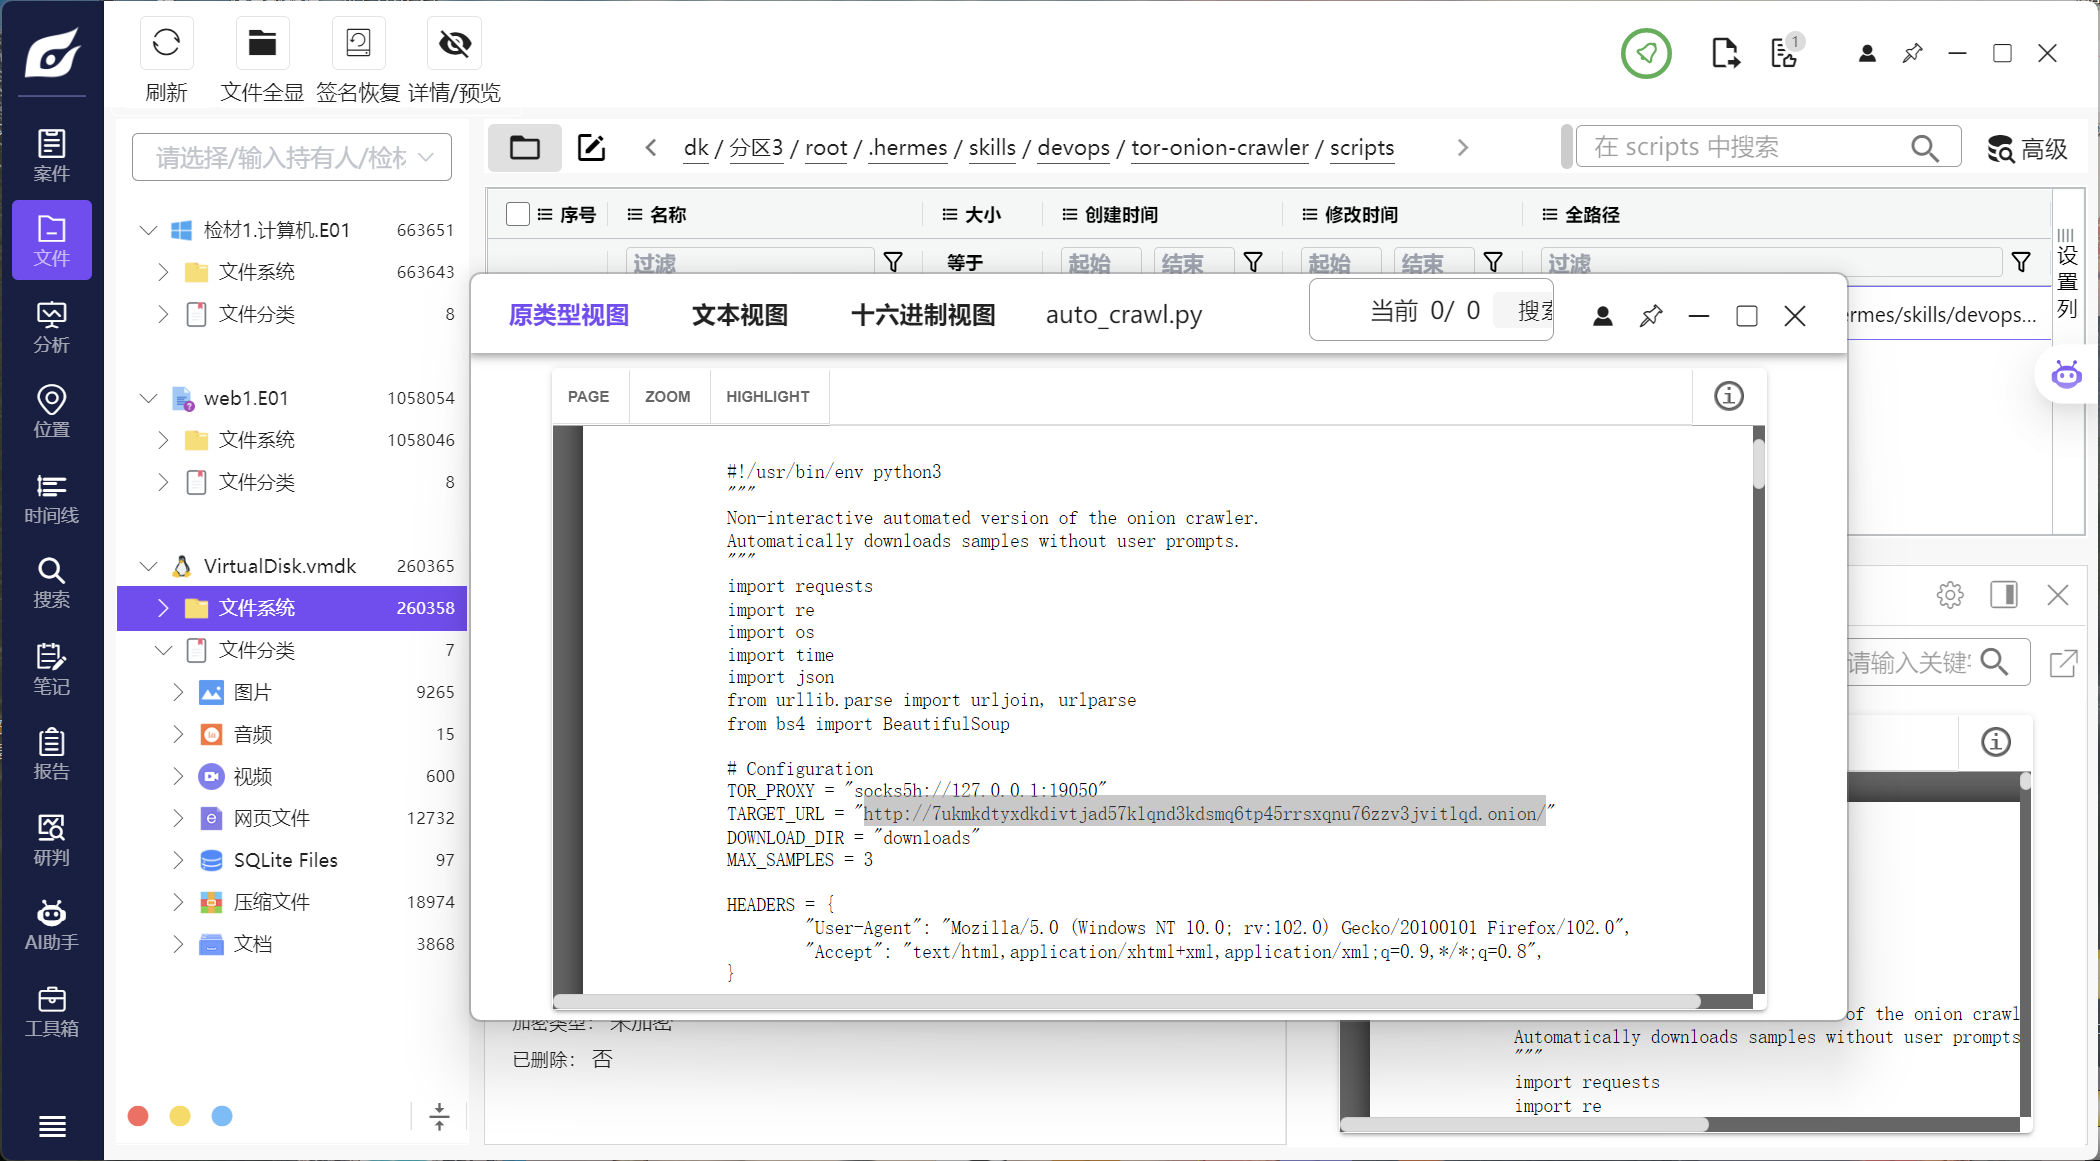The image size is (2100, 1161).
Task: Toggle the 详情/预览 eye icon
Action: click(455, 43)
